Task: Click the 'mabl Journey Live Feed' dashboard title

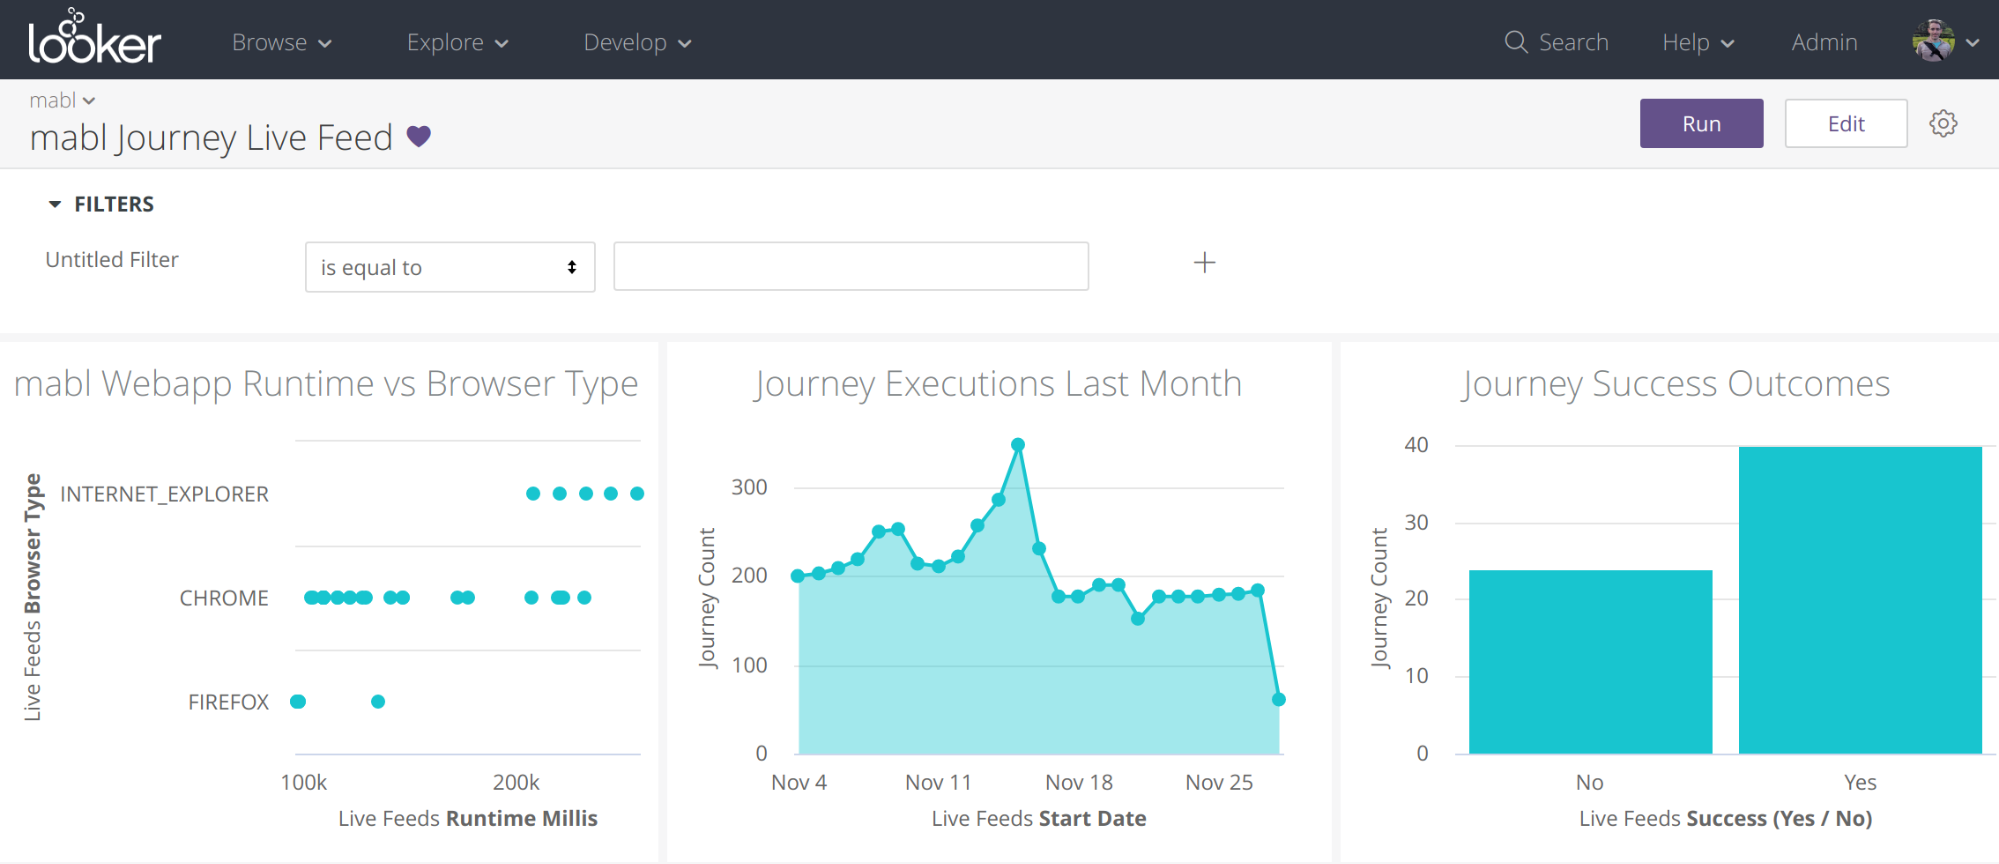Action: point(211,138)
